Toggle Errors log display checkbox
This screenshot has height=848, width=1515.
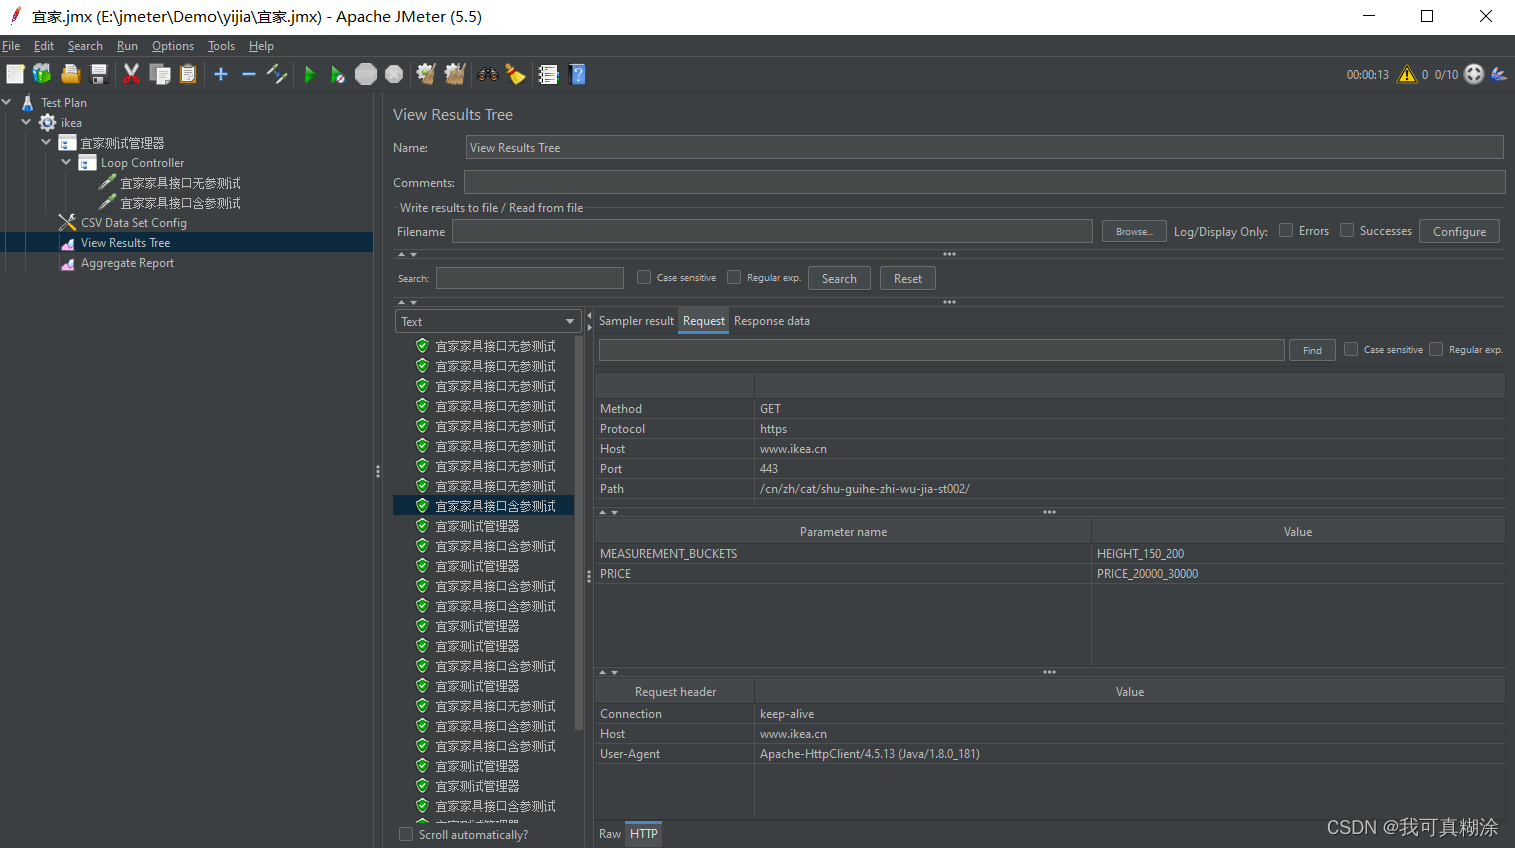pos(1286,230)
